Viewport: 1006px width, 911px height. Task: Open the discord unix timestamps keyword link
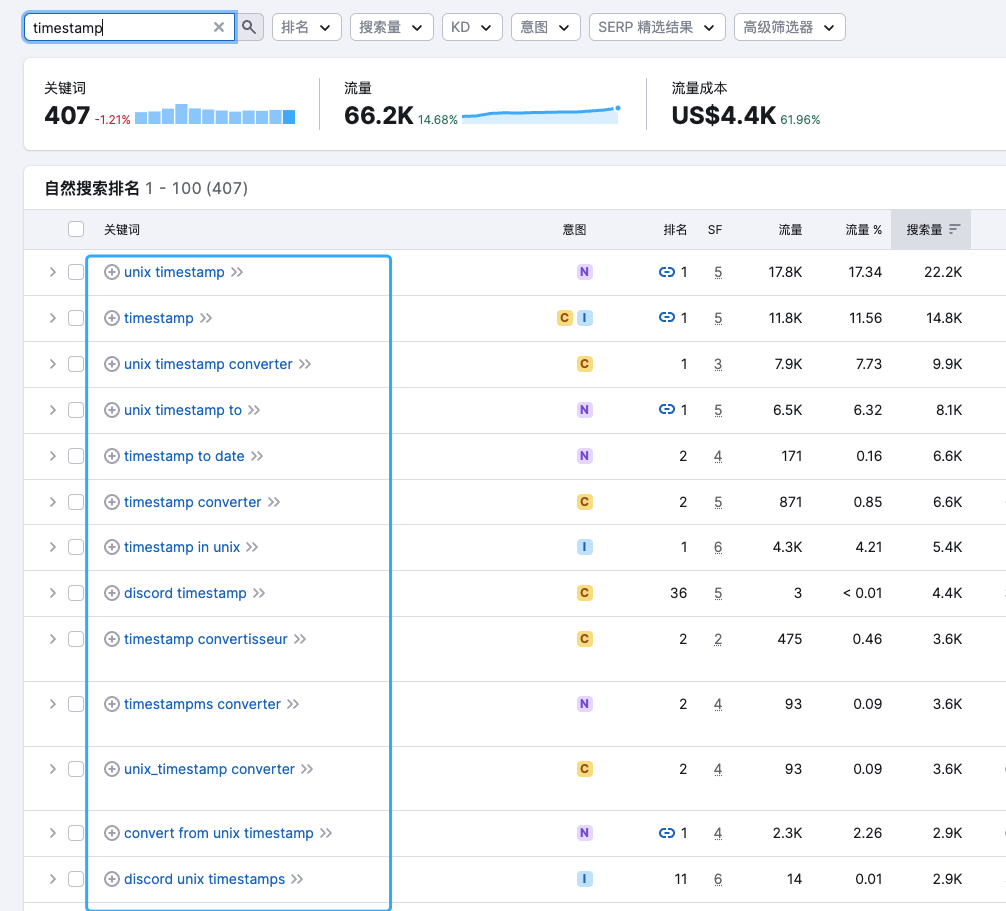pos(204,879)
